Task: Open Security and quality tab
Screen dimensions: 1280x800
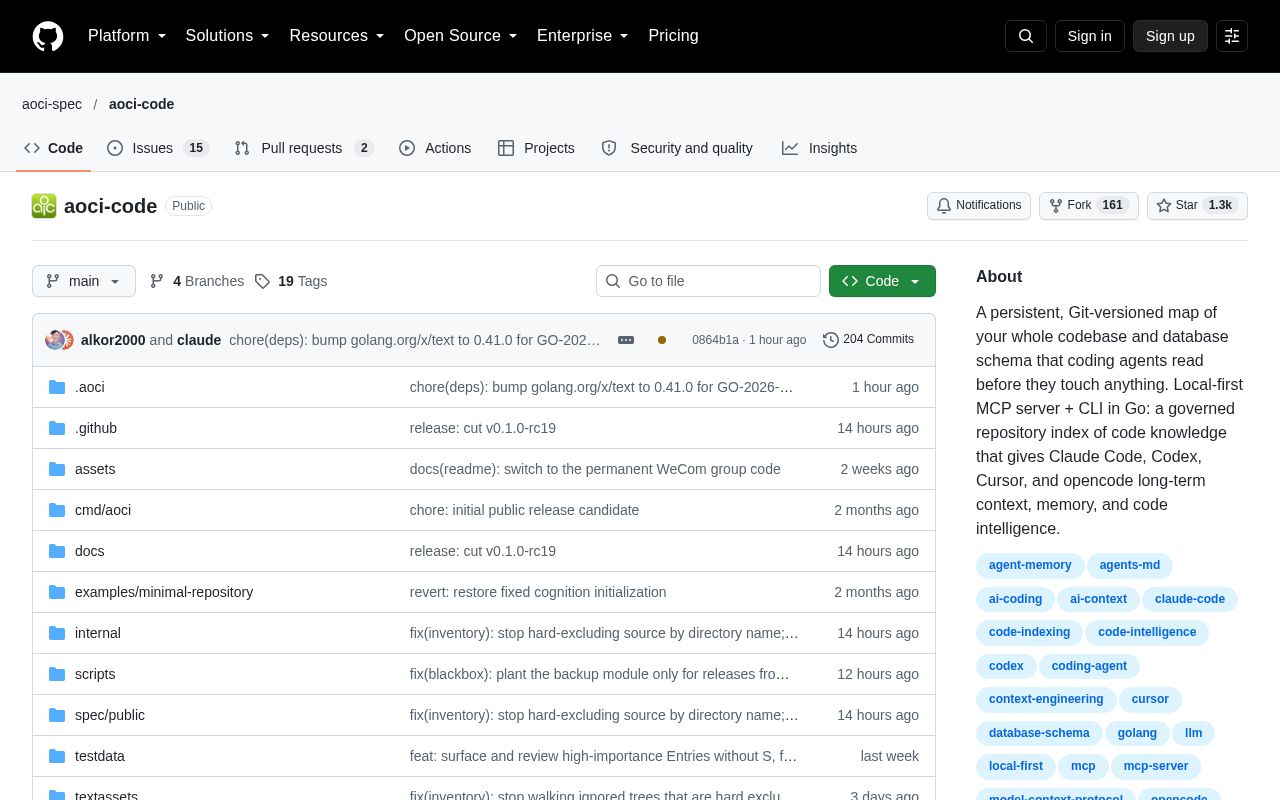Action: [677, 148]
